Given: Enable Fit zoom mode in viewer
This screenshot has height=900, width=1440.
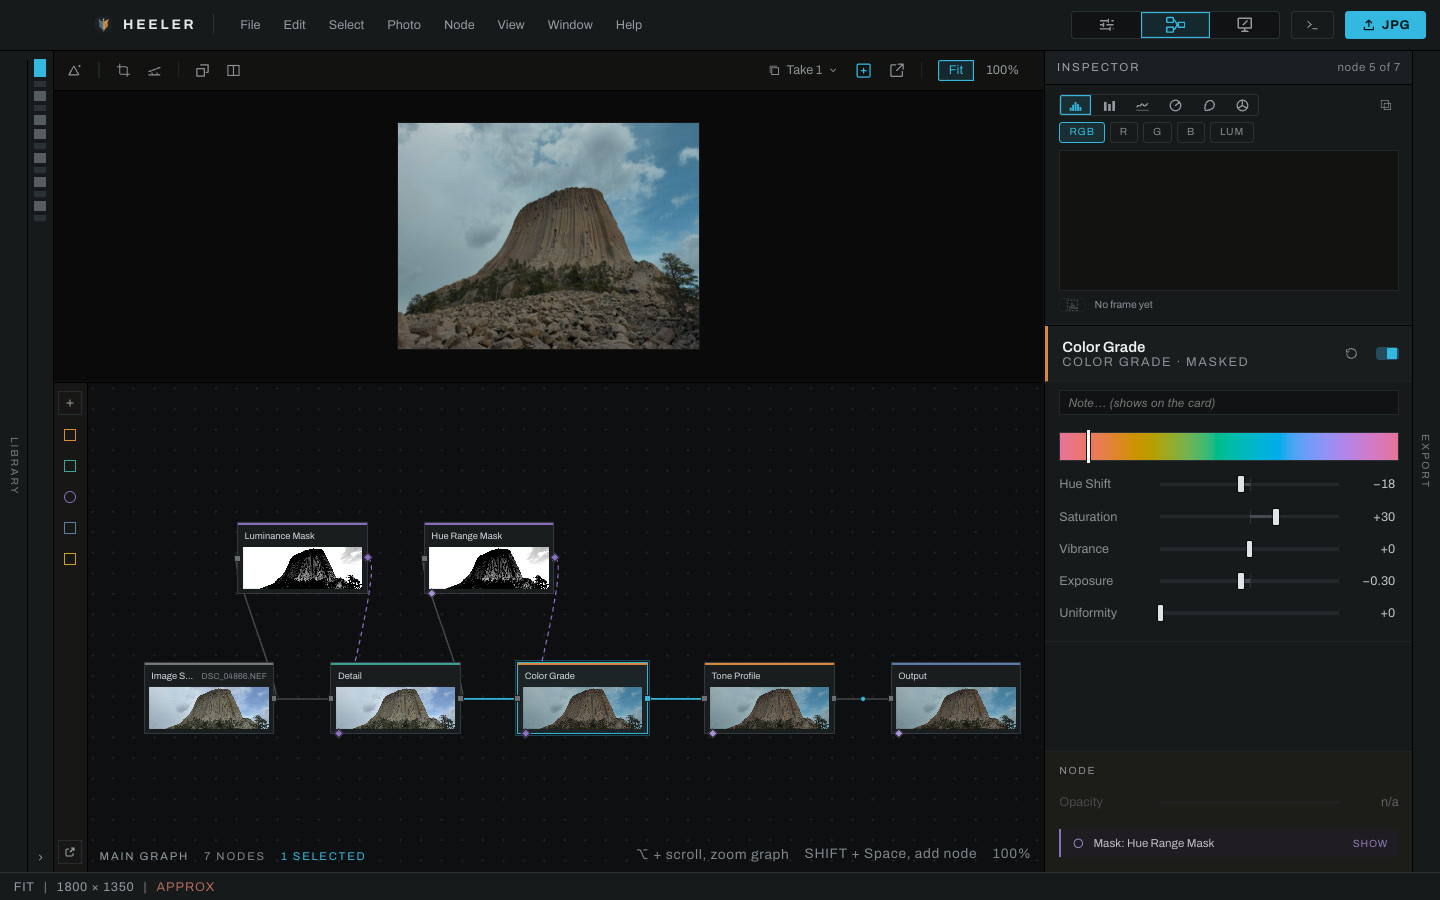Looking at the screenshot, I should pyautogui.click(x=956, y=70).
